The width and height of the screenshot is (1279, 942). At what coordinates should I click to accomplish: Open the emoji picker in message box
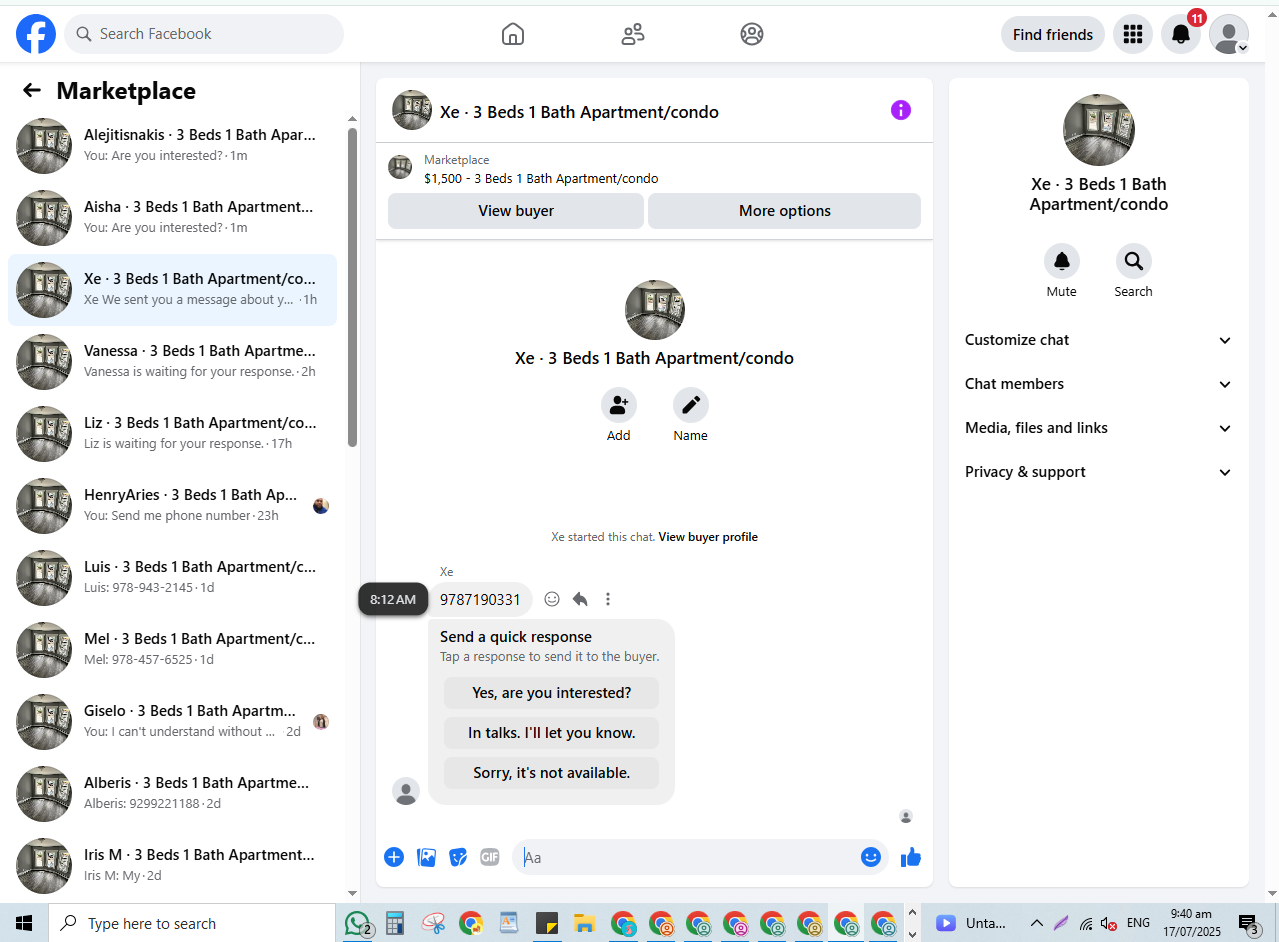pos(871,857)
